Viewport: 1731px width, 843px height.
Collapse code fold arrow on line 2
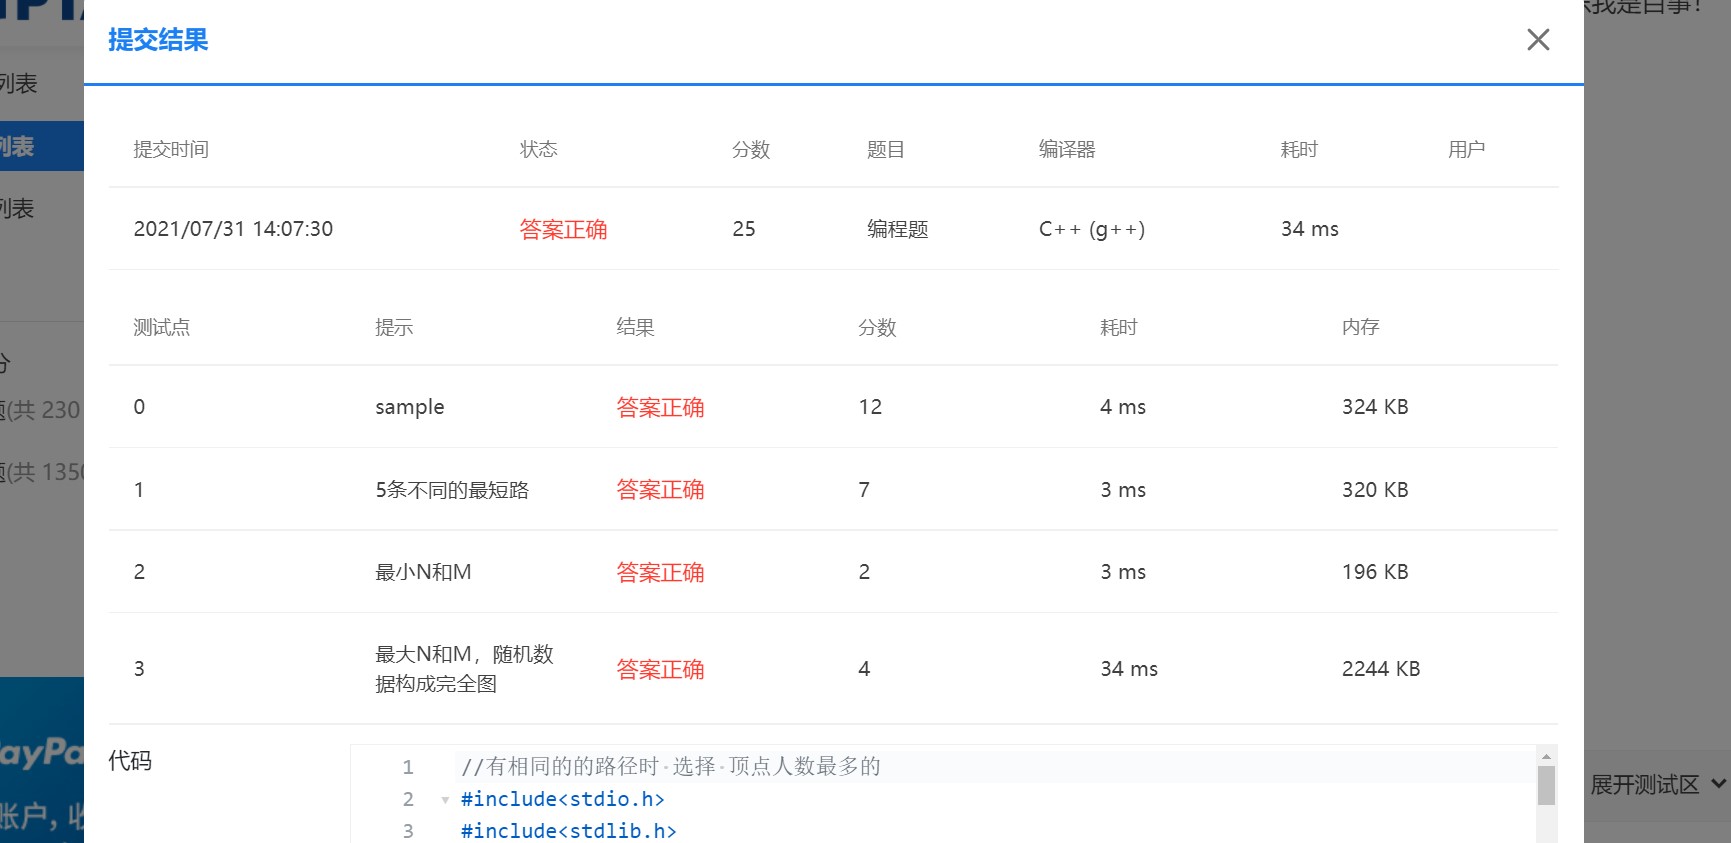click(x=445, y=800)
